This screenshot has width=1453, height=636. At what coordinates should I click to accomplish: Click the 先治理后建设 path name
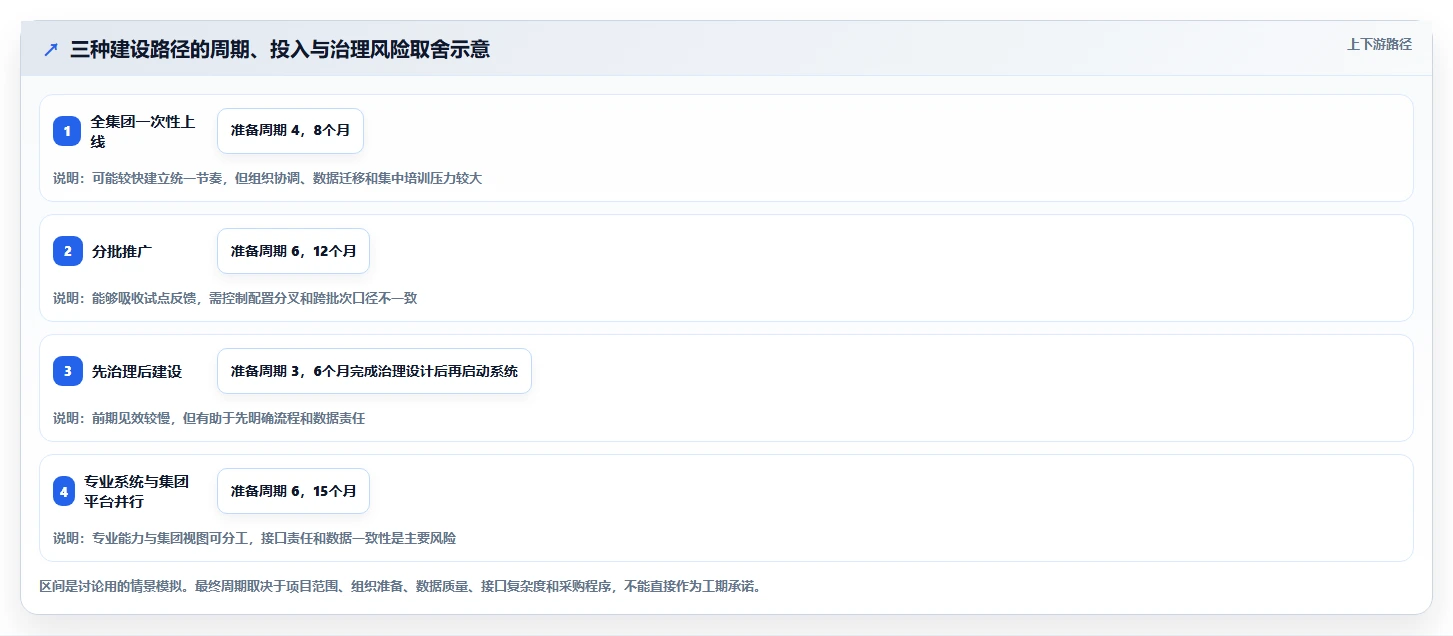[x=137, y=371]
